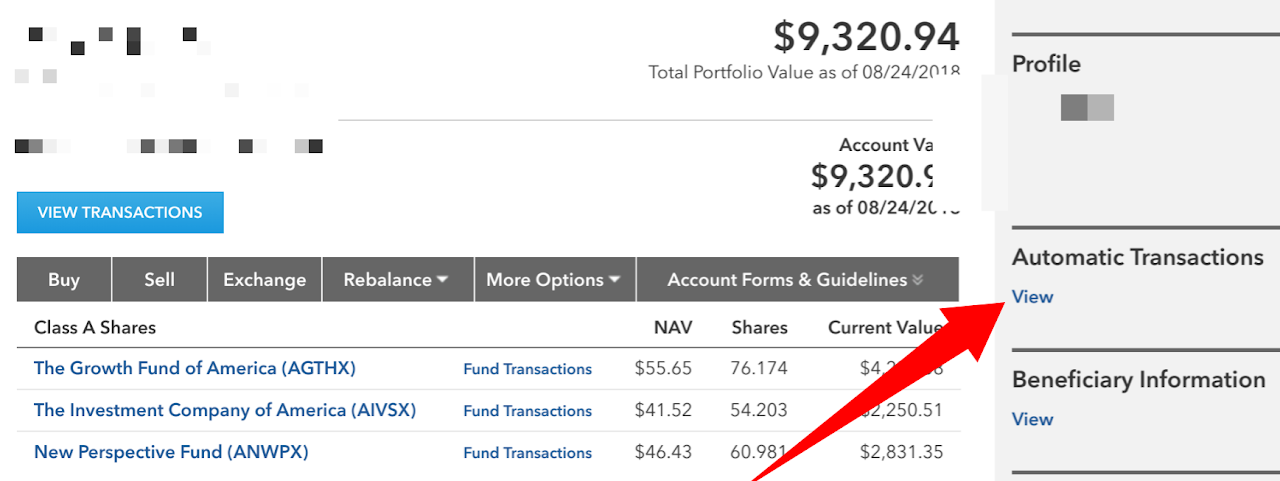Open the Buy menu item

64,280
